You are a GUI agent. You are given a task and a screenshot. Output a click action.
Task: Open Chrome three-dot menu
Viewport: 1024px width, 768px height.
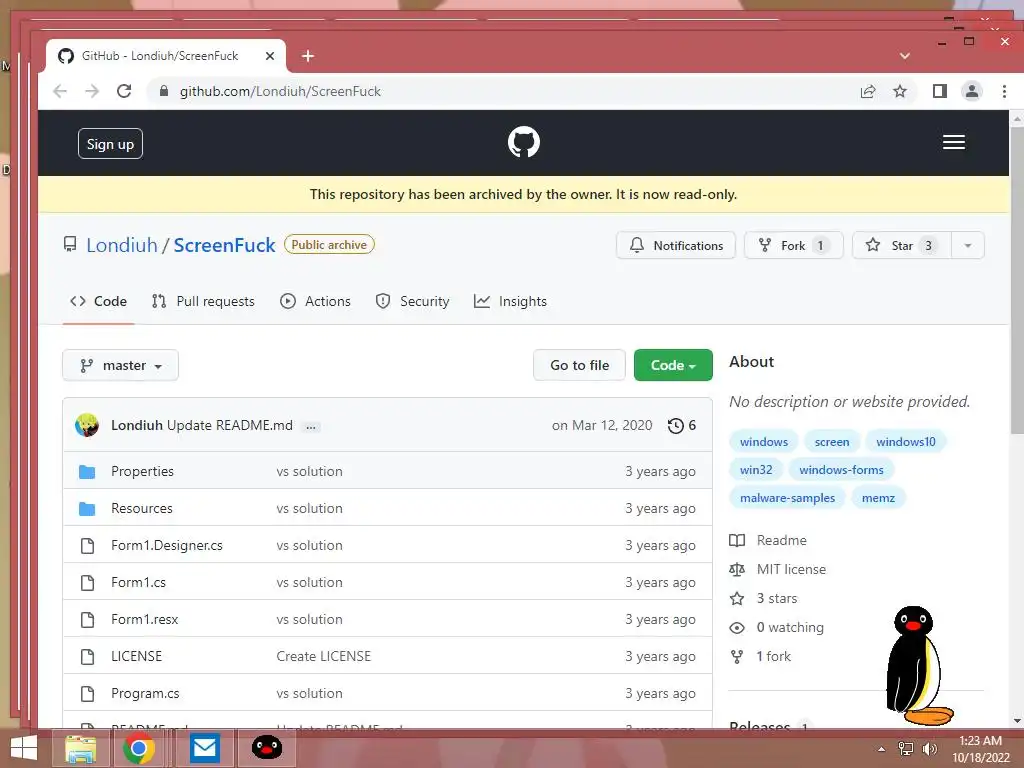[1004, 91]
